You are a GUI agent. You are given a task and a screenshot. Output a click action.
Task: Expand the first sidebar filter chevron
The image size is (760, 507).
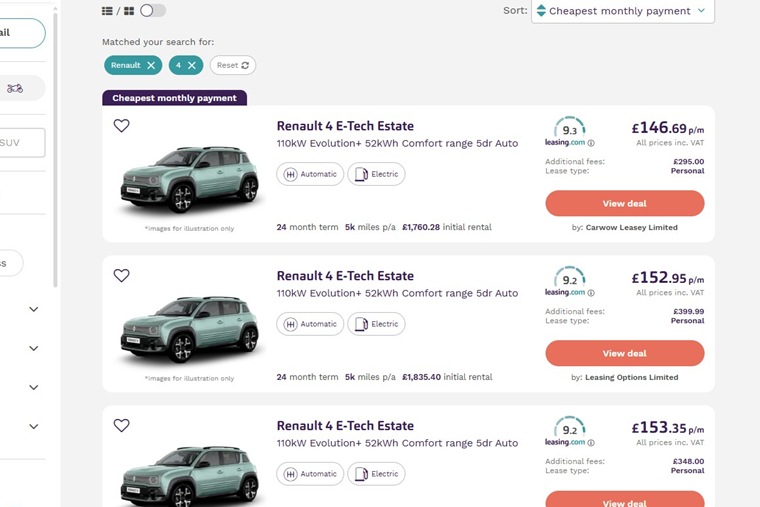(33, 309)
